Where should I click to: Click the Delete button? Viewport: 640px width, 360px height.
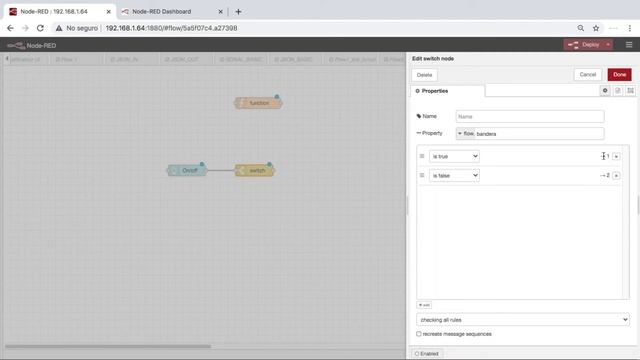424,75
